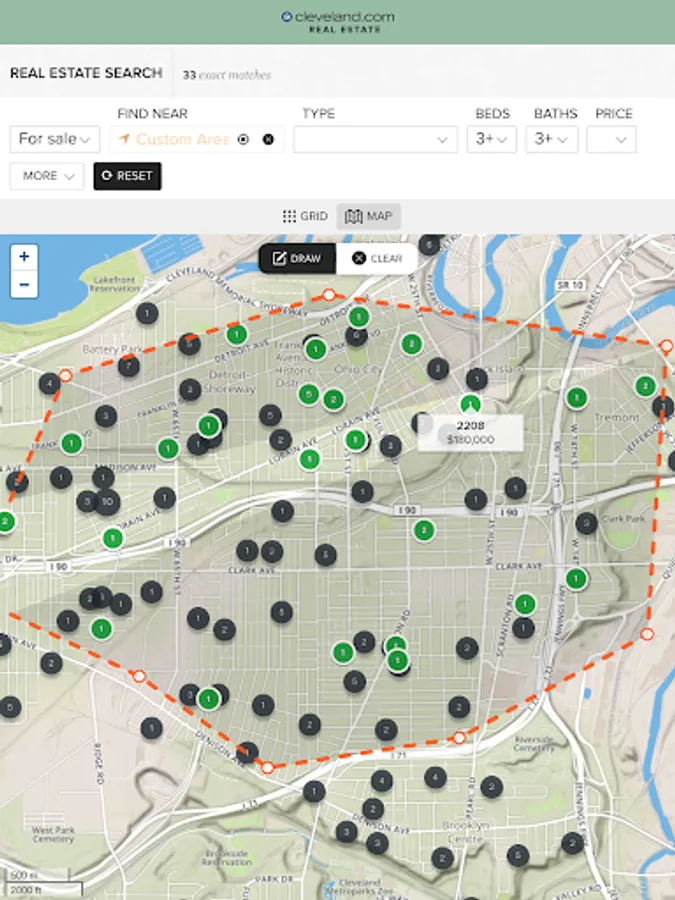Click green marker labeled 5 in Ohio City
675x900 pixels.
pos(309,394)
